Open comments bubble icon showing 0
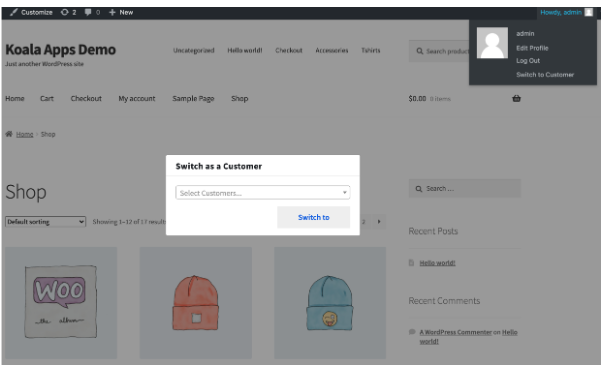This screenshot has width=601, height=372. [x=92, y=12]
